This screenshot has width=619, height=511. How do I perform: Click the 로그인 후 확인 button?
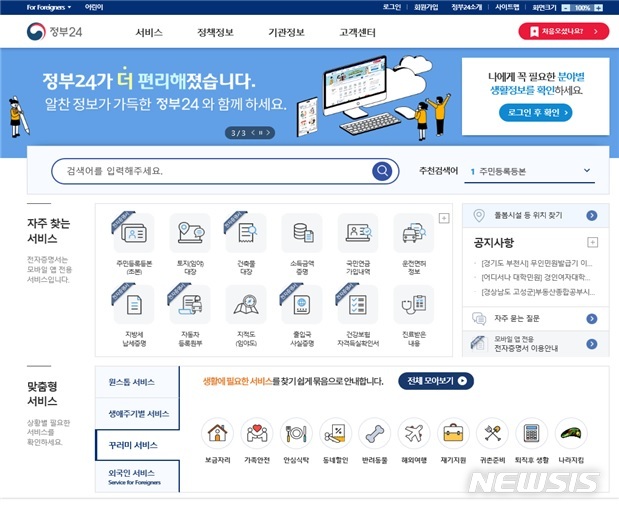[x=536, y=113]
